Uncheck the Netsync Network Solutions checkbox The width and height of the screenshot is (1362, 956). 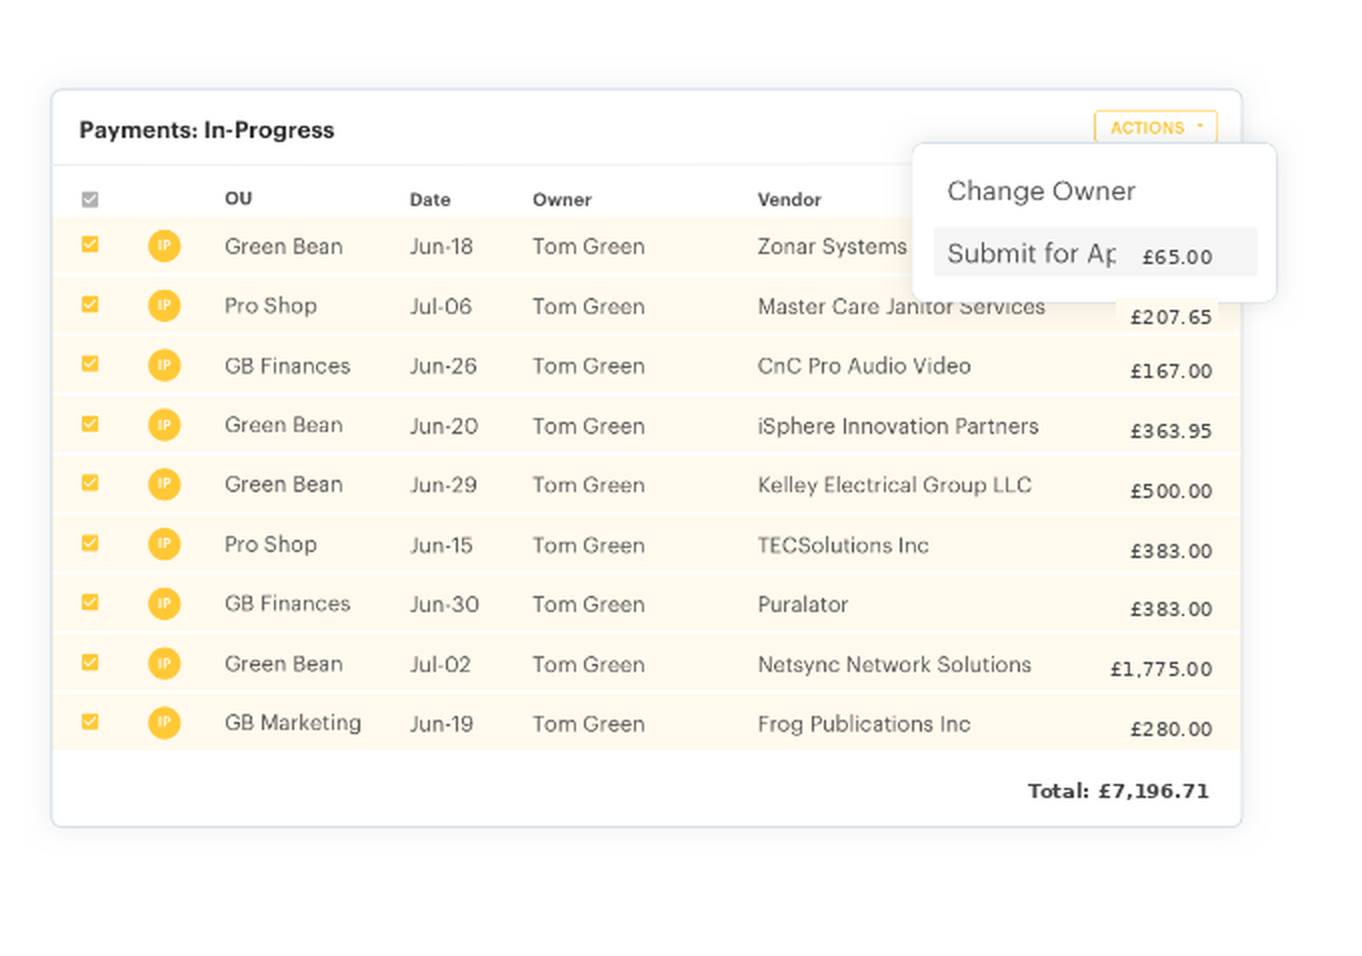click(x=90, y=662)
